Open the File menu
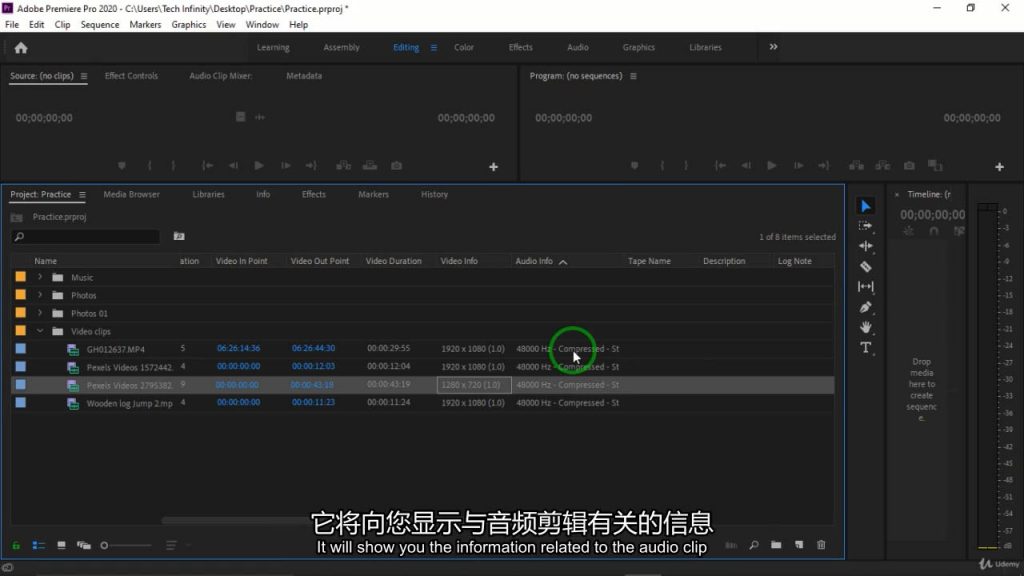1024x576 pixels. (x=12, y=25)
